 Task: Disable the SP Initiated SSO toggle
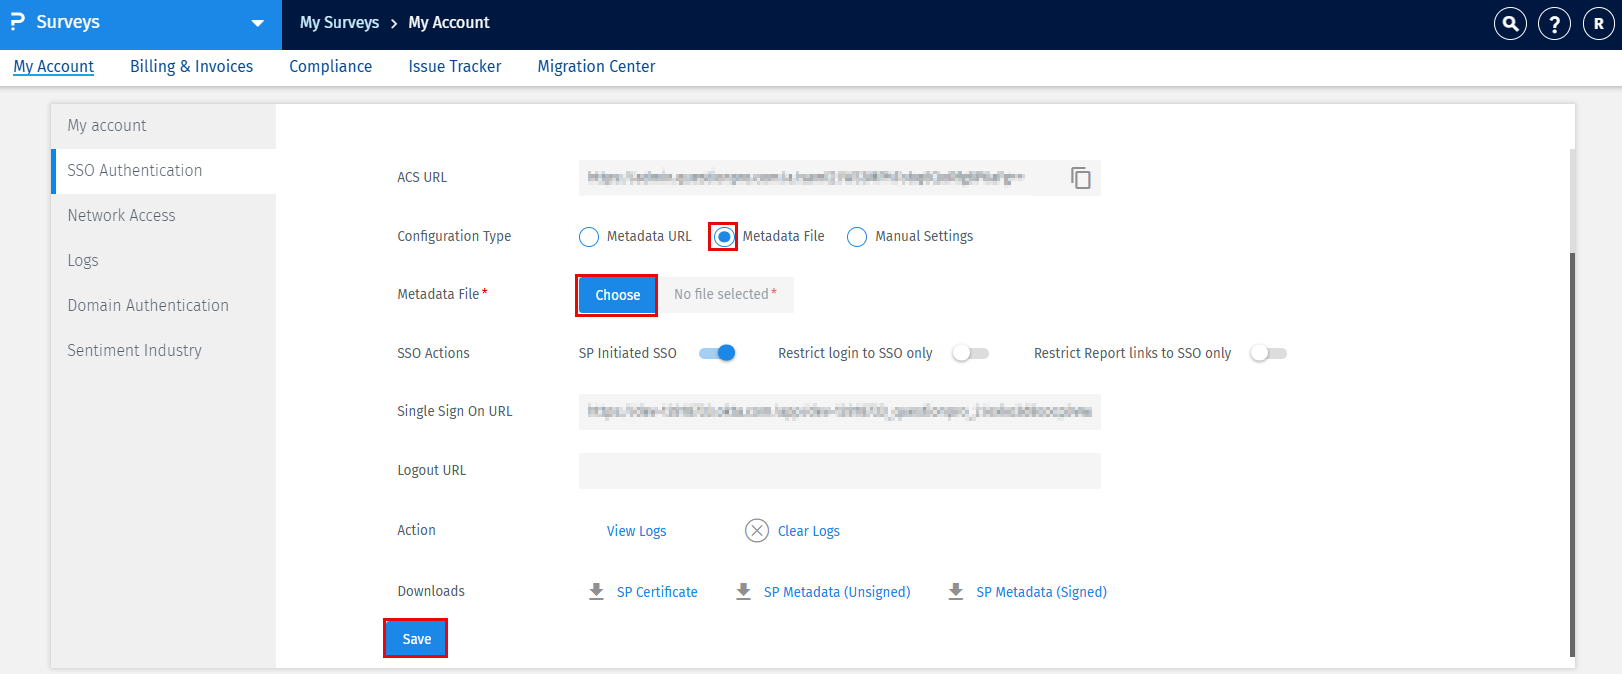(x=717, y=353)
